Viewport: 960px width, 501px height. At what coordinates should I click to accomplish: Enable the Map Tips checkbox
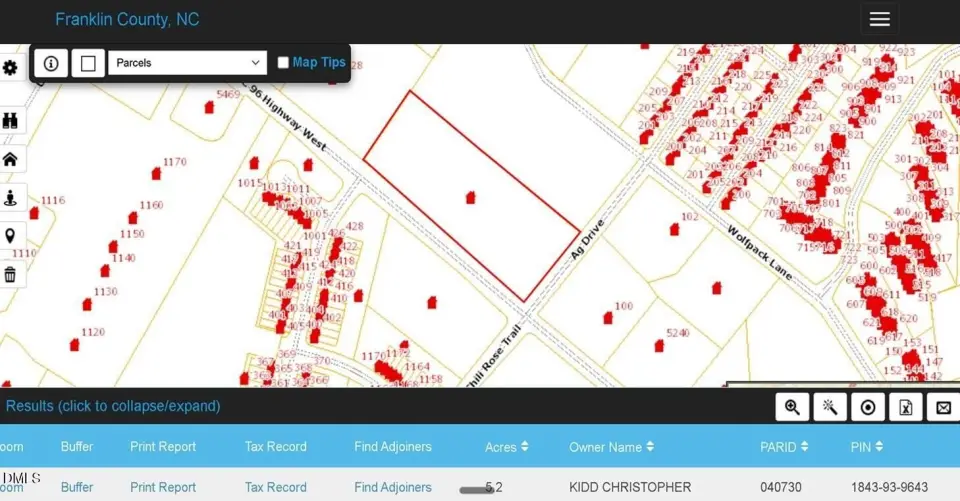[283, 63]
